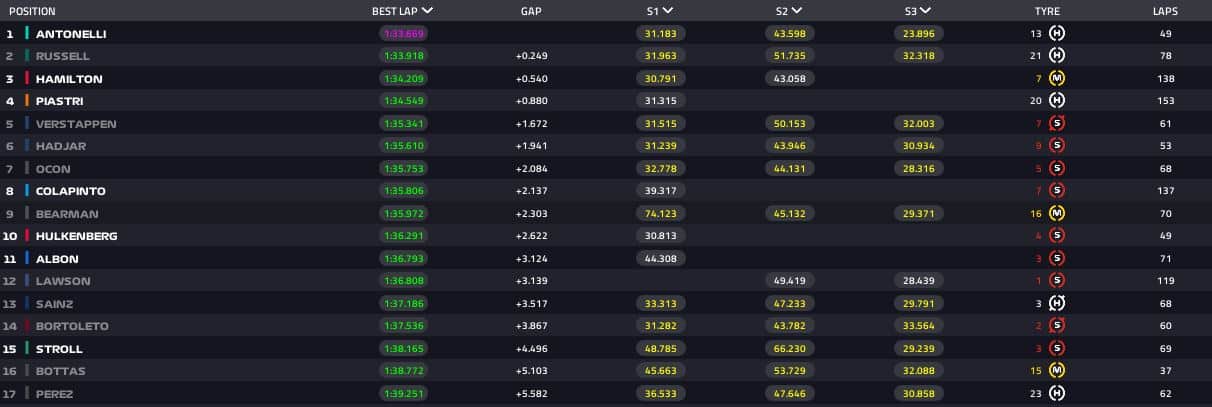Click Lawson's S2 time 49.419
The image size is (1212, 407).
pos(789,281)
